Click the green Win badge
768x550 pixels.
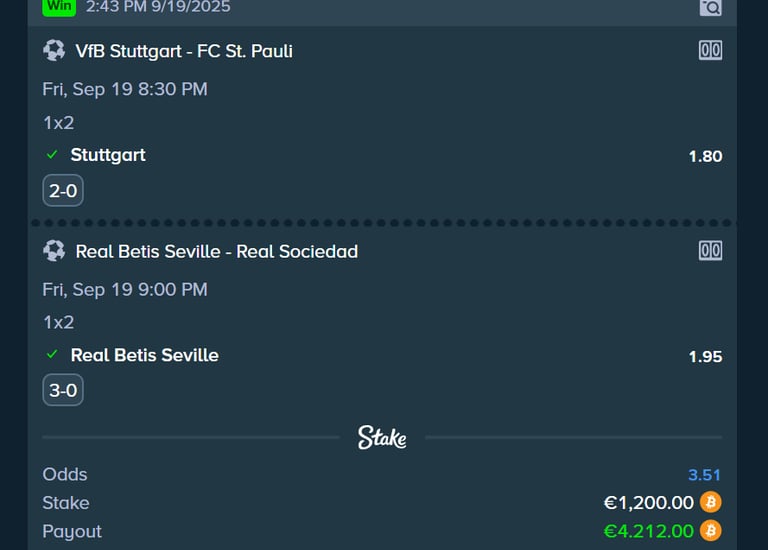59,6
